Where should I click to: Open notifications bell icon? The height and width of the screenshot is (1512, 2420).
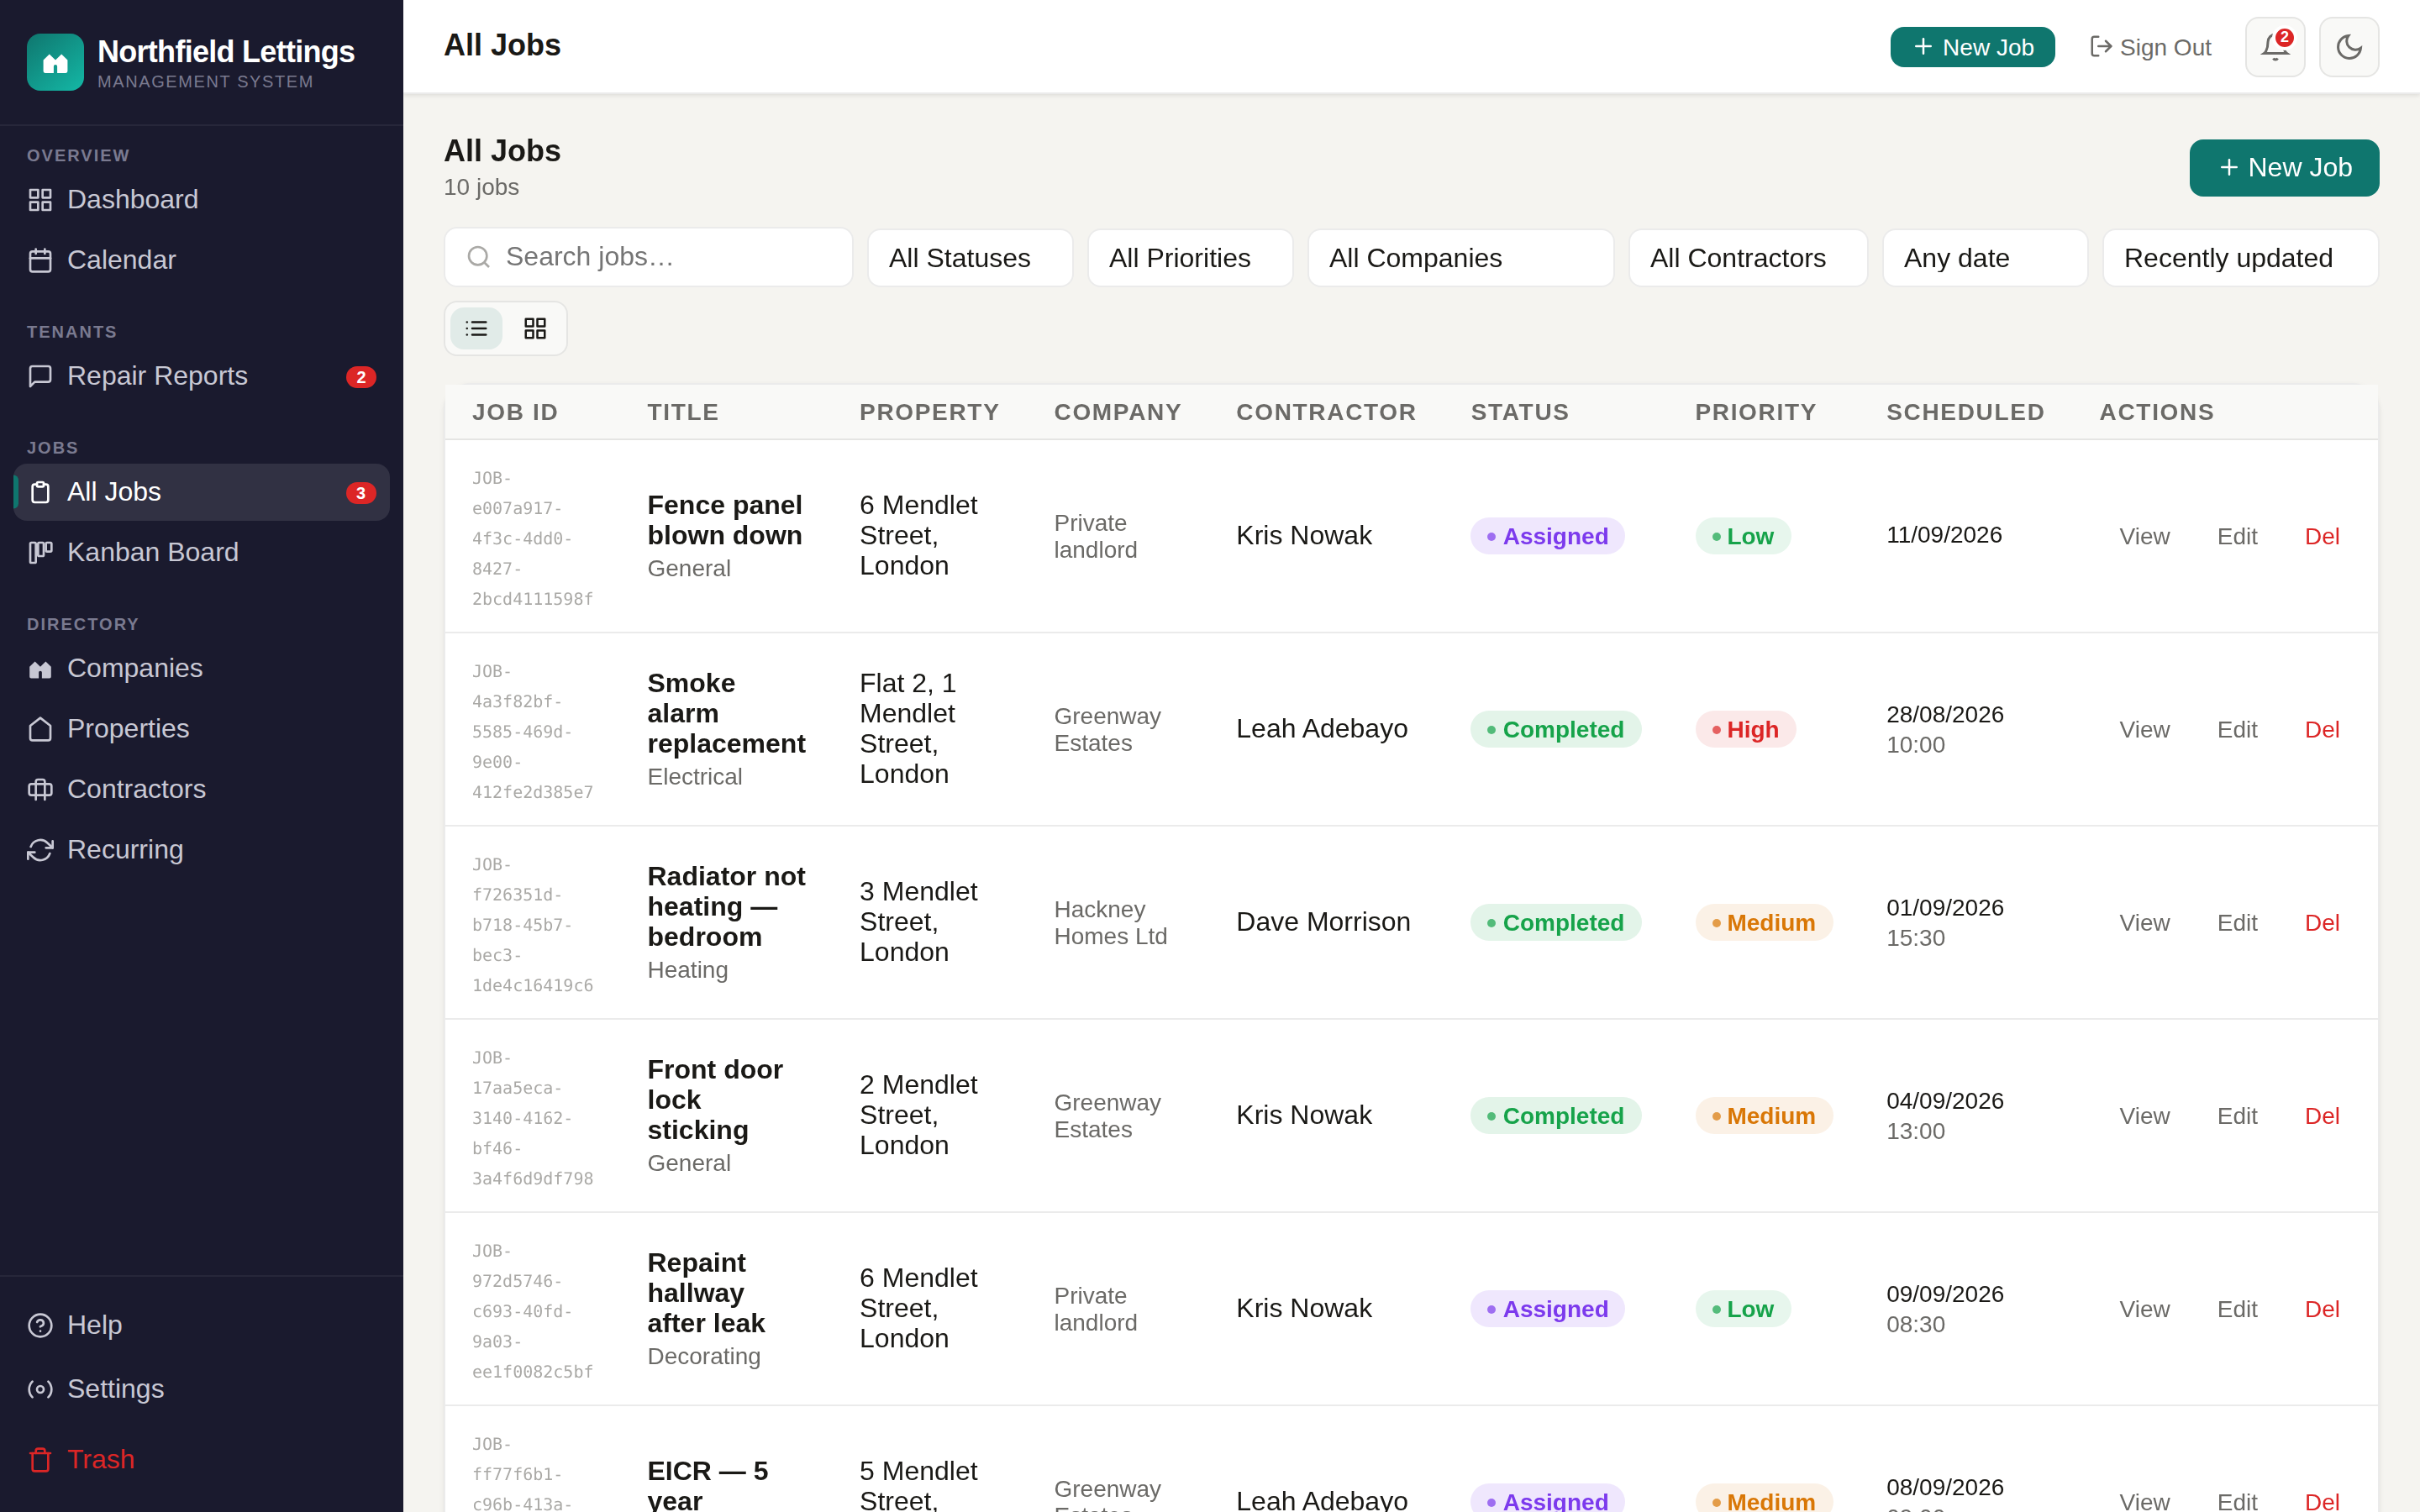(2275, 47)
